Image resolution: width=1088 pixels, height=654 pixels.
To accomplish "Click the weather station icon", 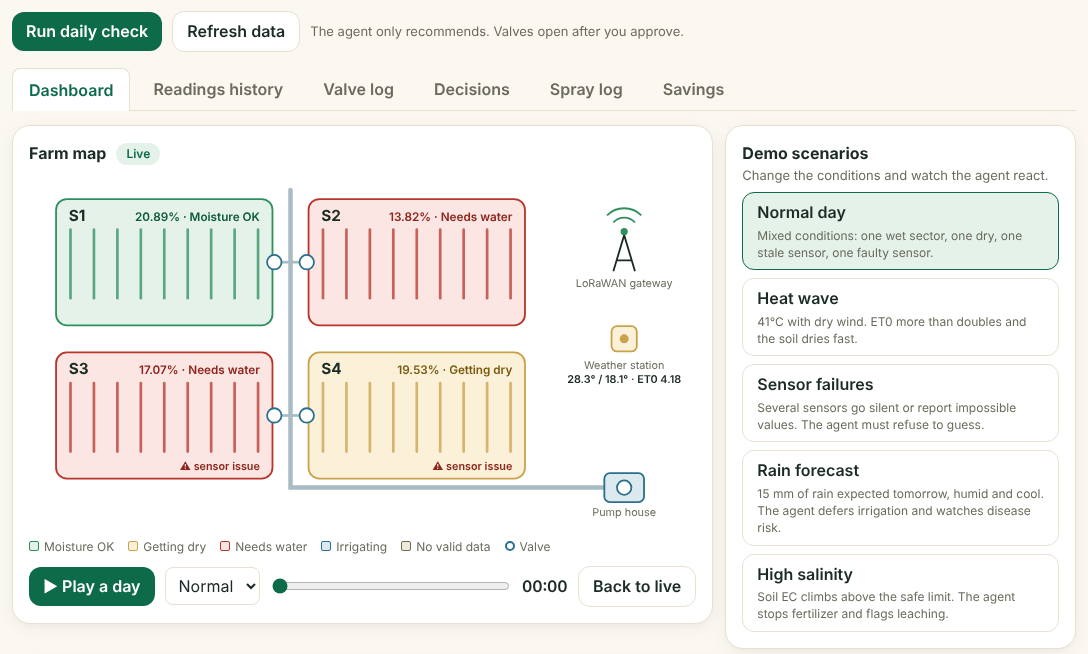I will tap(624, 339).
